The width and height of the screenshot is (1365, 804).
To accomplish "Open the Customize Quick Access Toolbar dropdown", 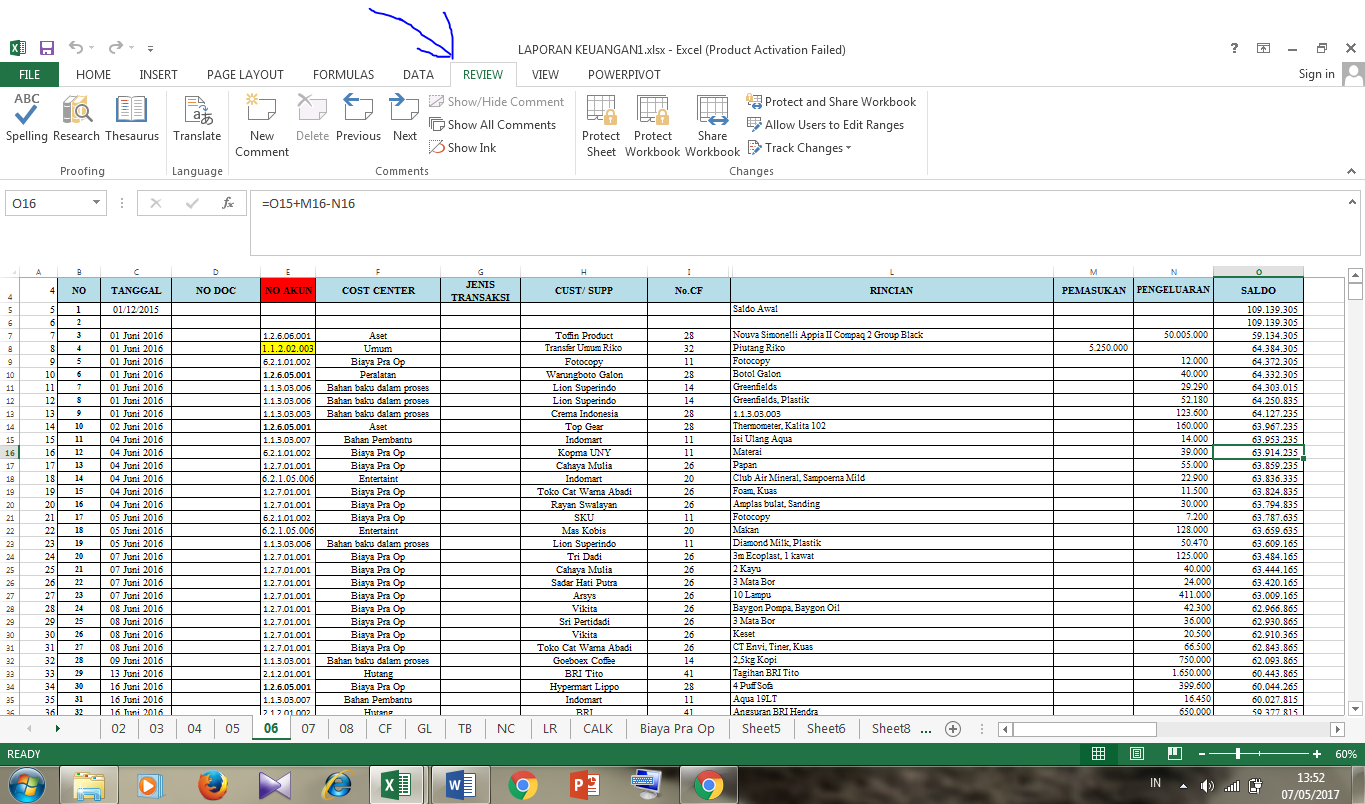I will (150, 48).
